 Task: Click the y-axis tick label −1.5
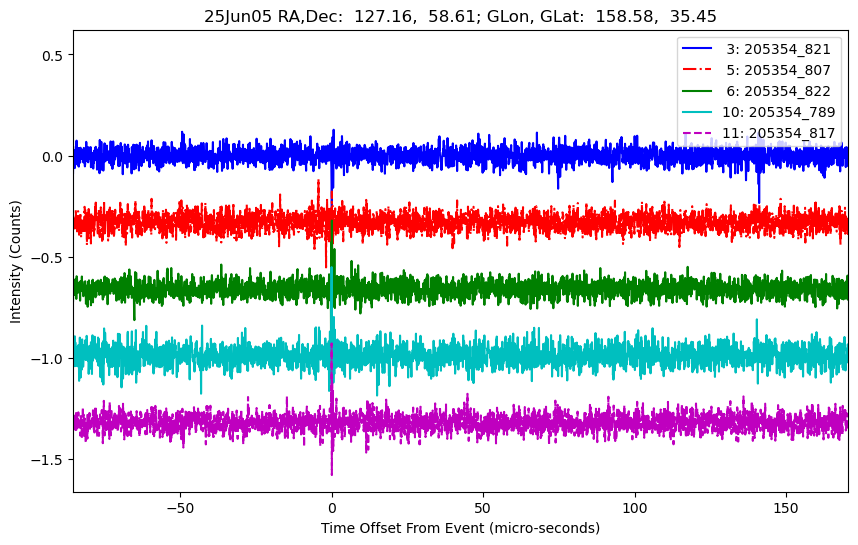[x=47, y=460]
